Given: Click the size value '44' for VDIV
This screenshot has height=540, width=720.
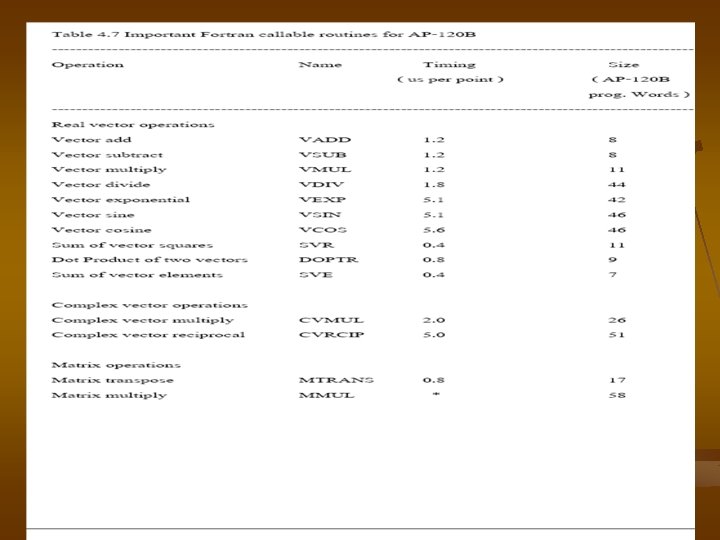Looking at the screenshot, I should pos(616,185).
